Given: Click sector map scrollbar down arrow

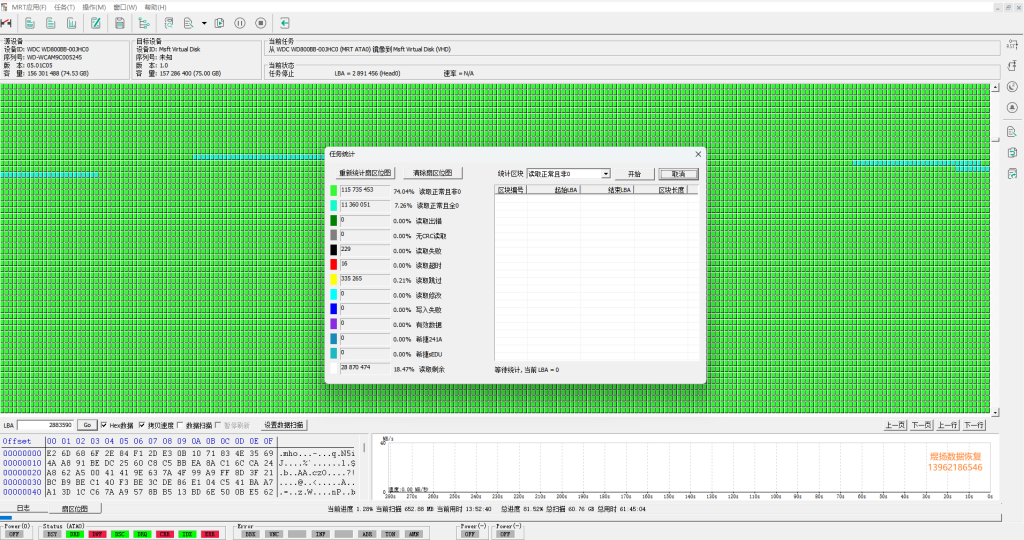Looking at the screenshot, I should pyautogui.click(x=995, y=413).
